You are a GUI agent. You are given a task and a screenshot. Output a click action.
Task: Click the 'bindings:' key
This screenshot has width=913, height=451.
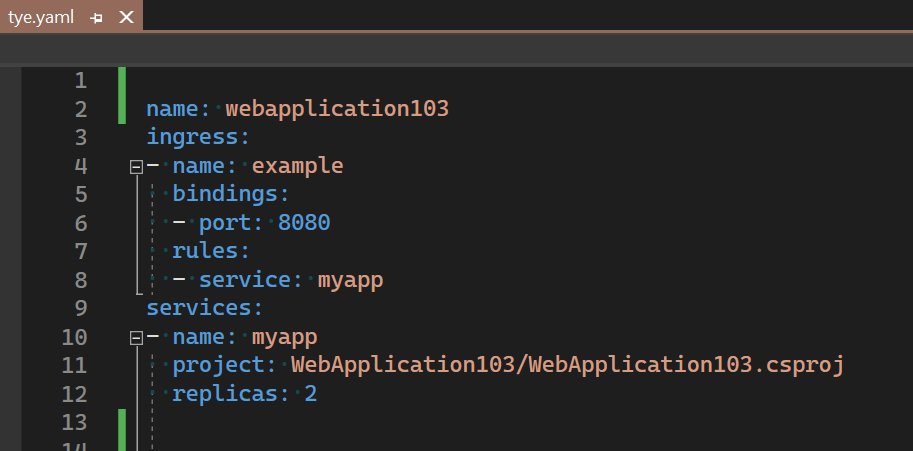pyautogui.click(x=231, y=194)
